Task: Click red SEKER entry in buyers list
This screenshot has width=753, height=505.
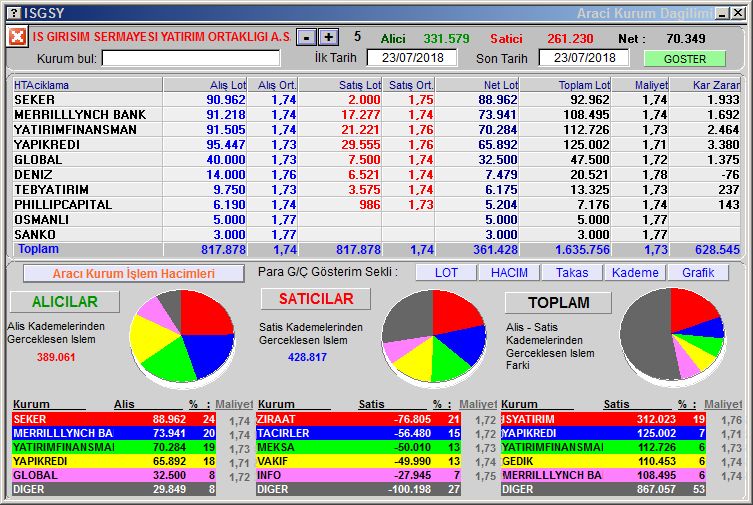Action: tap(114, 419)
